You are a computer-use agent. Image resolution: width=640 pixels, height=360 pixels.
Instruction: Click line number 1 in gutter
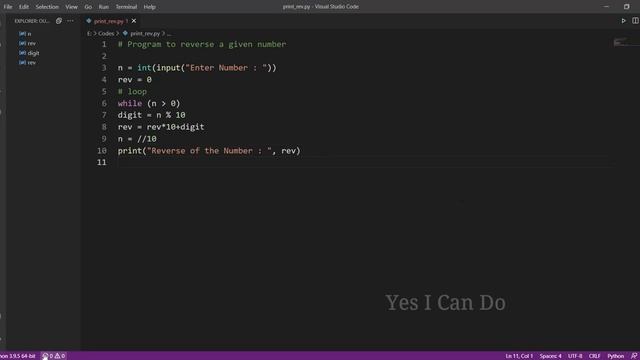pos(104,44)
